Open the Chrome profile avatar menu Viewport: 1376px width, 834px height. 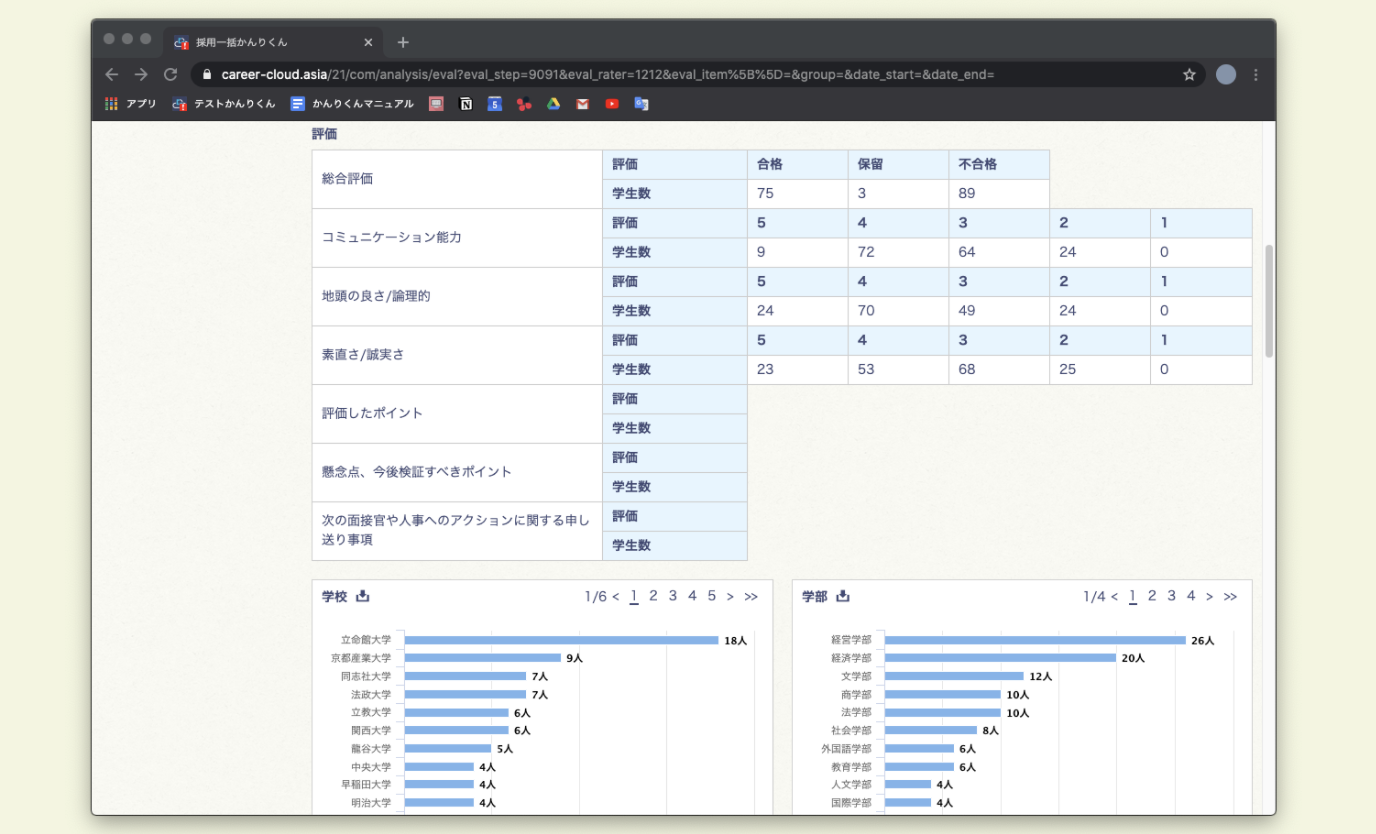click(x=1226, y=75)
